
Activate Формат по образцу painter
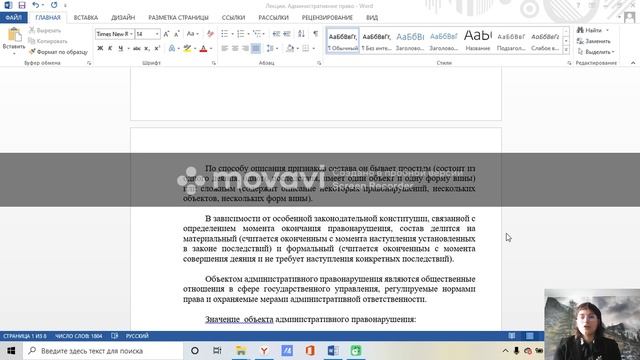pos(58,52)
